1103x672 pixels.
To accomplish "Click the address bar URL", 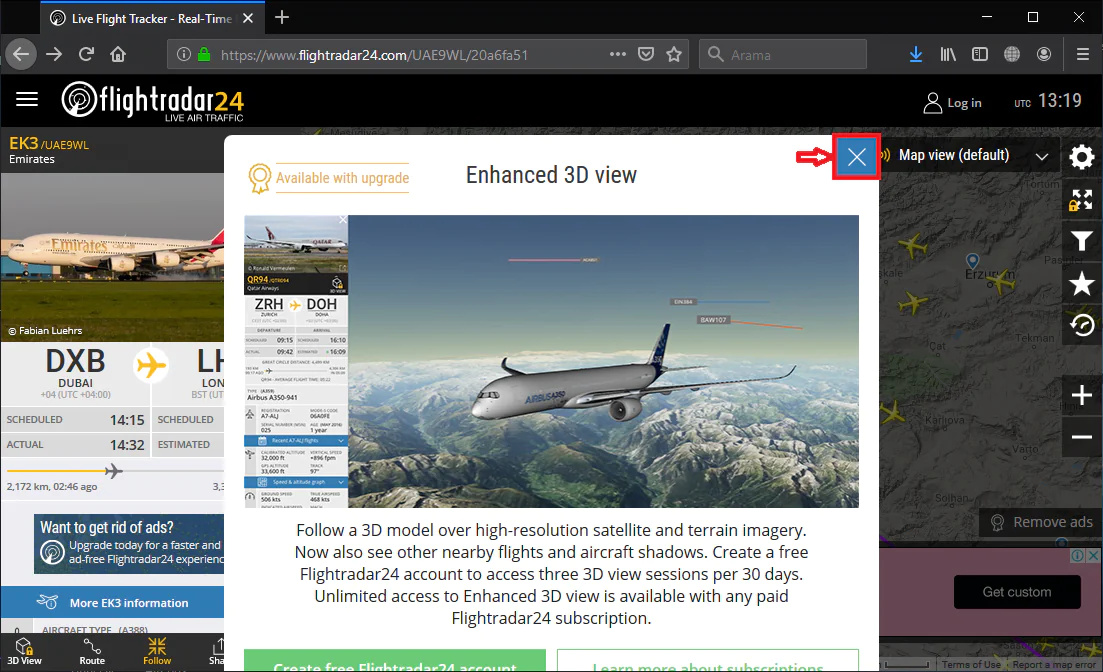I will [374, 55].
